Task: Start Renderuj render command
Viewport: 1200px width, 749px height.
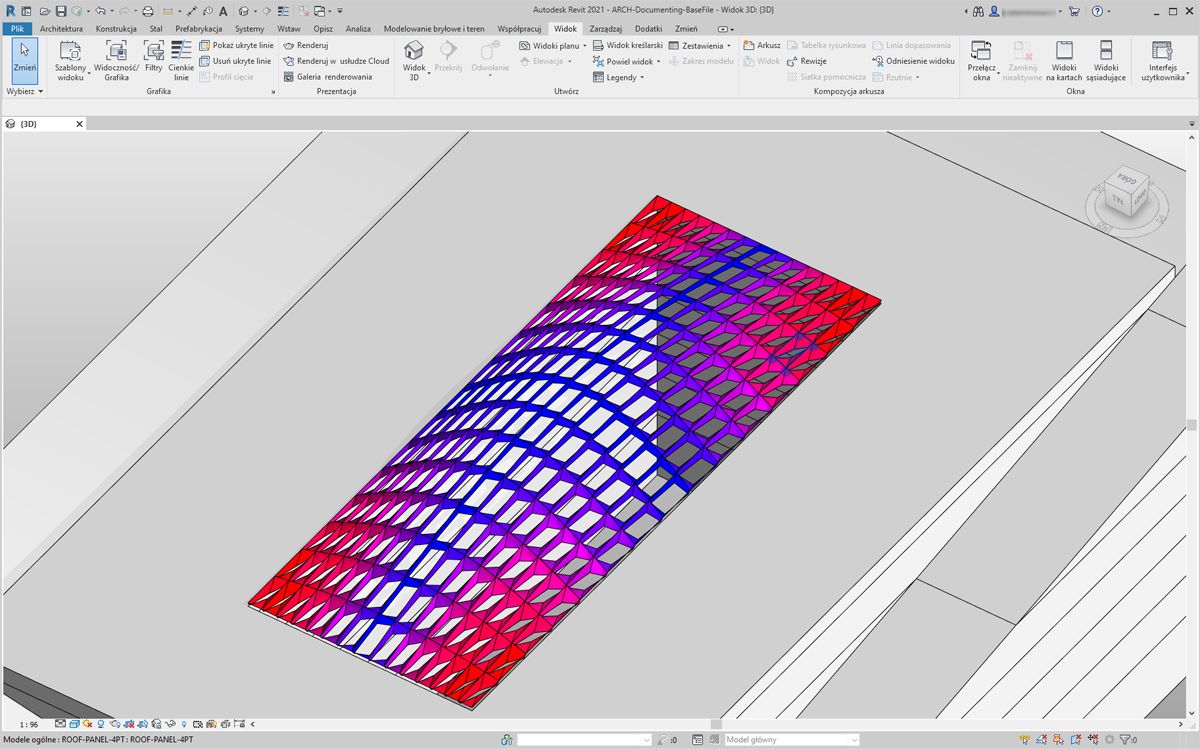Action: point(306,46)
